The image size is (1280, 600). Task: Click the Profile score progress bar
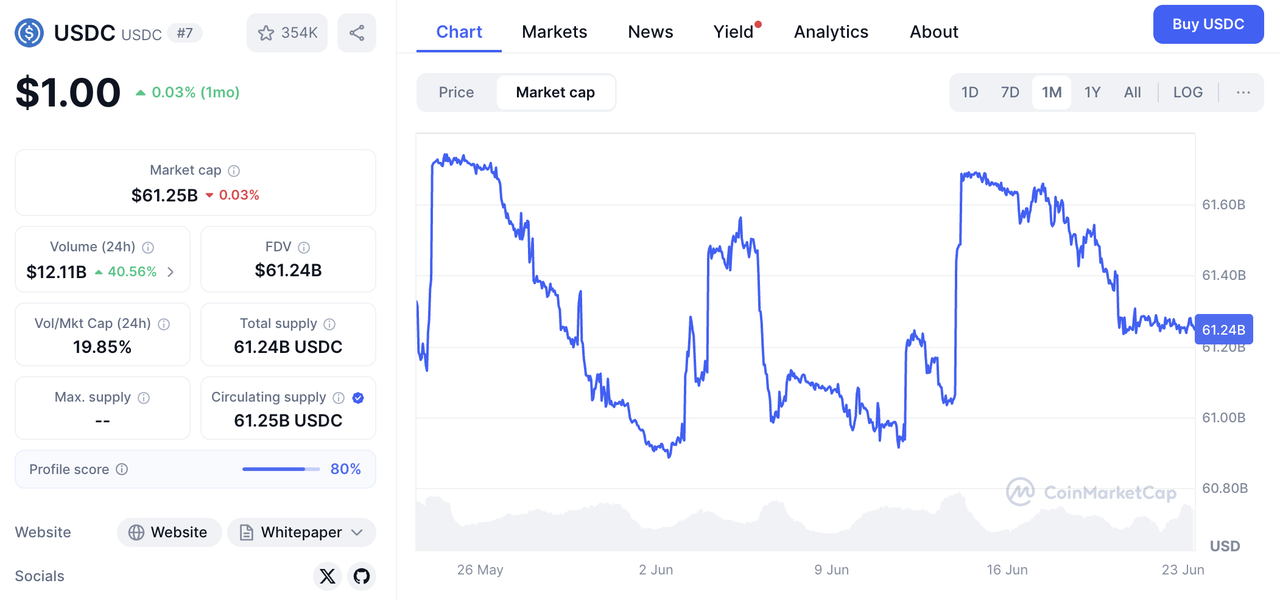(x=281, y=469)
